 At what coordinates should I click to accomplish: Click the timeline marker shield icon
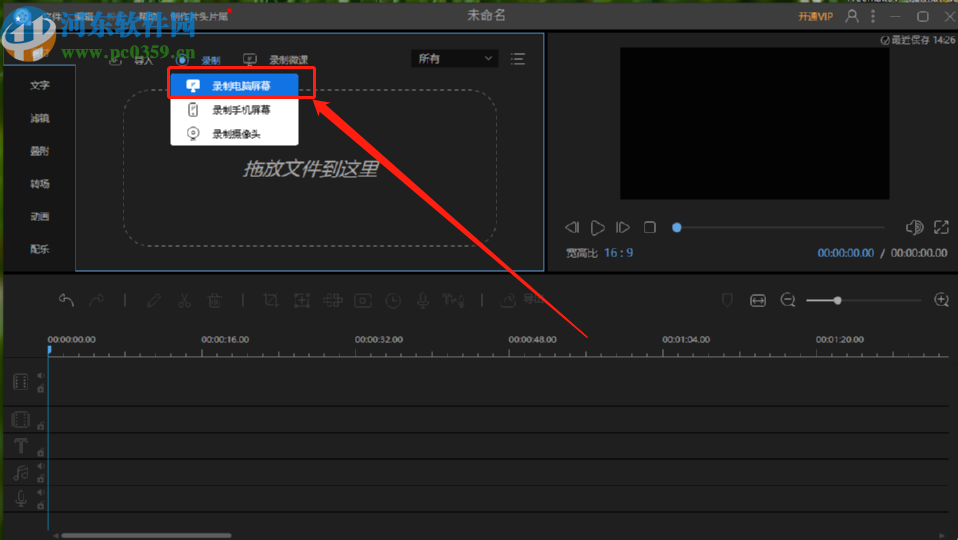tap(727, 300)
